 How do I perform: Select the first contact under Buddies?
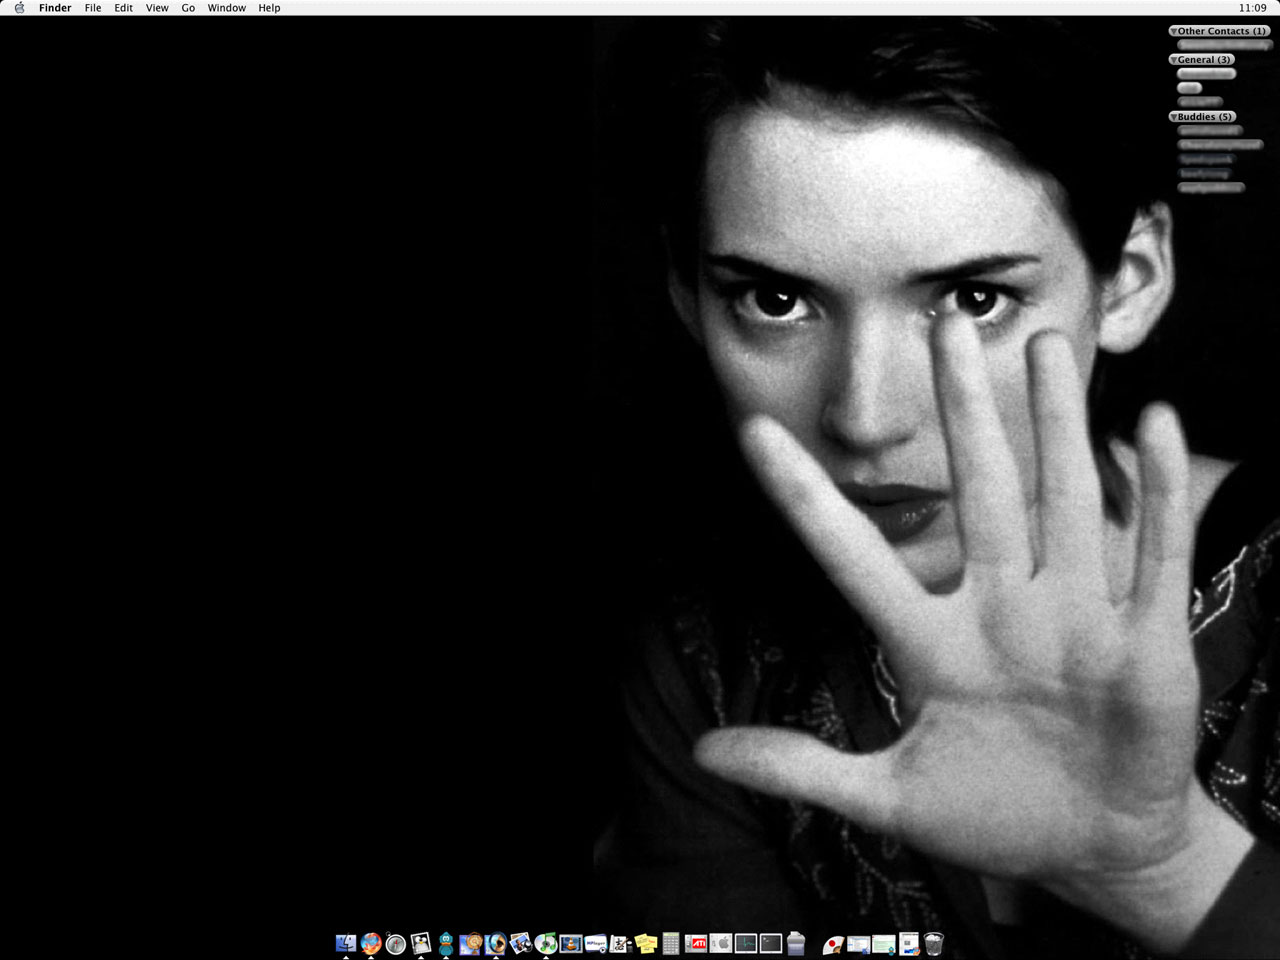1209,131
